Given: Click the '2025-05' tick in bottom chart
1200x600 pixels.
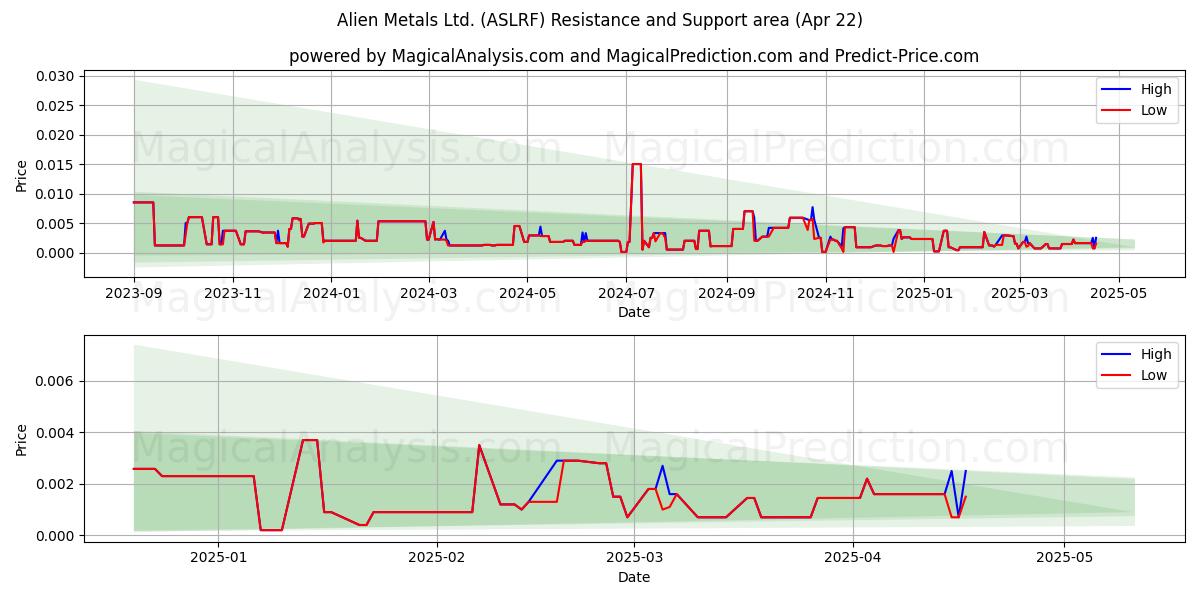Looking at the screenshot, I should (x=1065, y=557).
